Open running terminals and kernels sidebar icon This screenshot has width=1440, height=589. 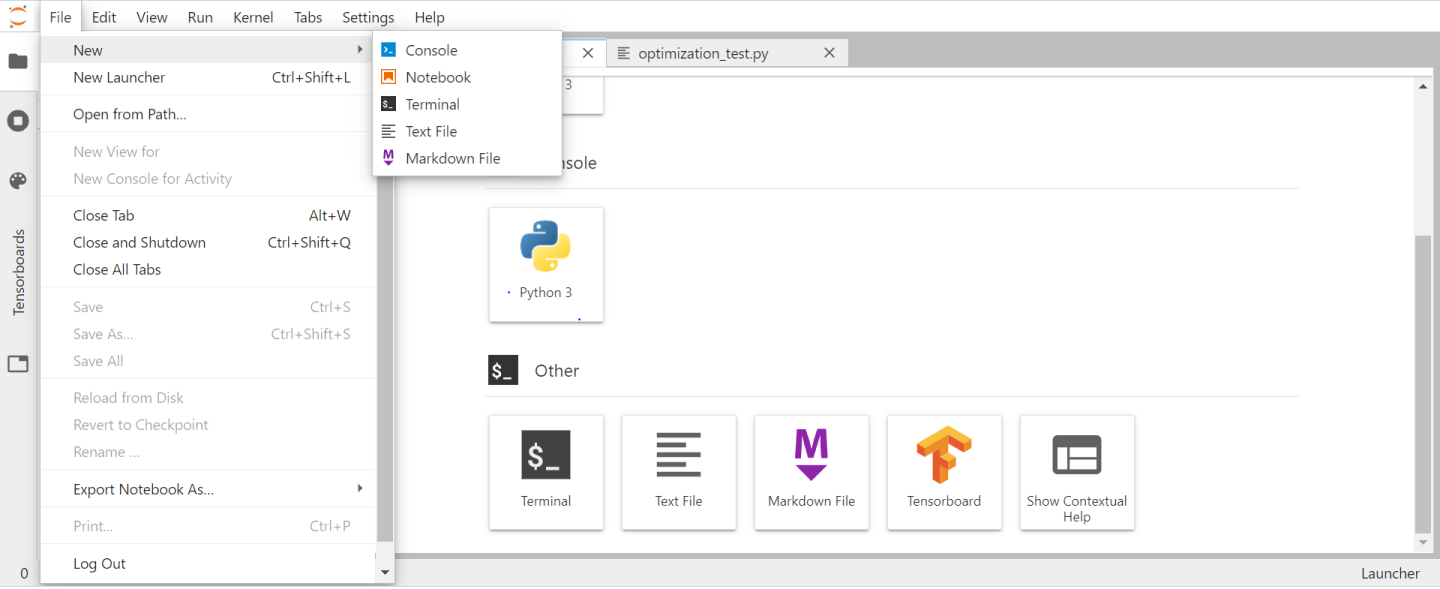[x=18, y=121]
